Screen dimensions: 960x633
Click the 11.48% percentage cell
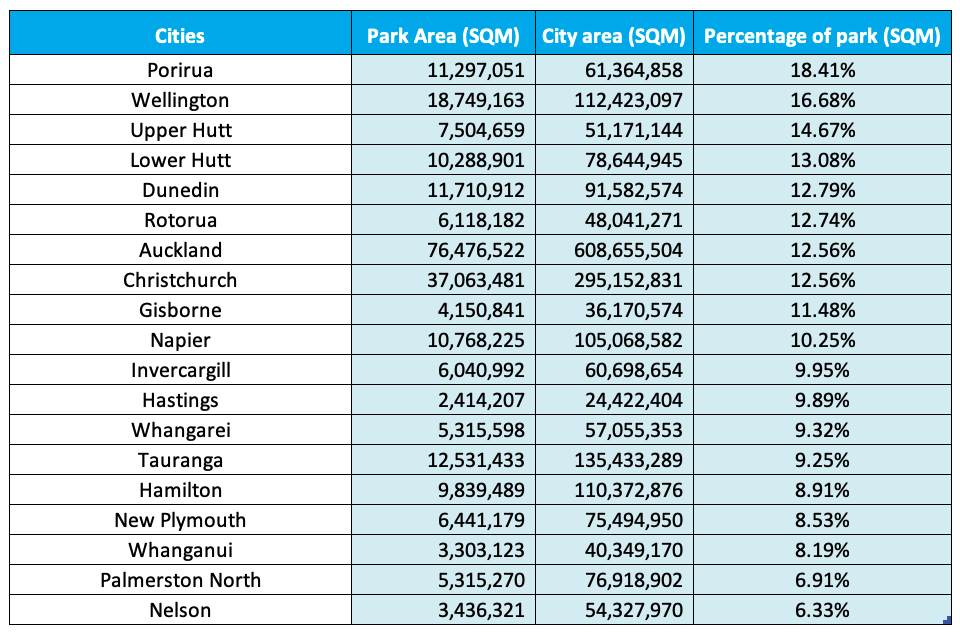pos(822,310)
